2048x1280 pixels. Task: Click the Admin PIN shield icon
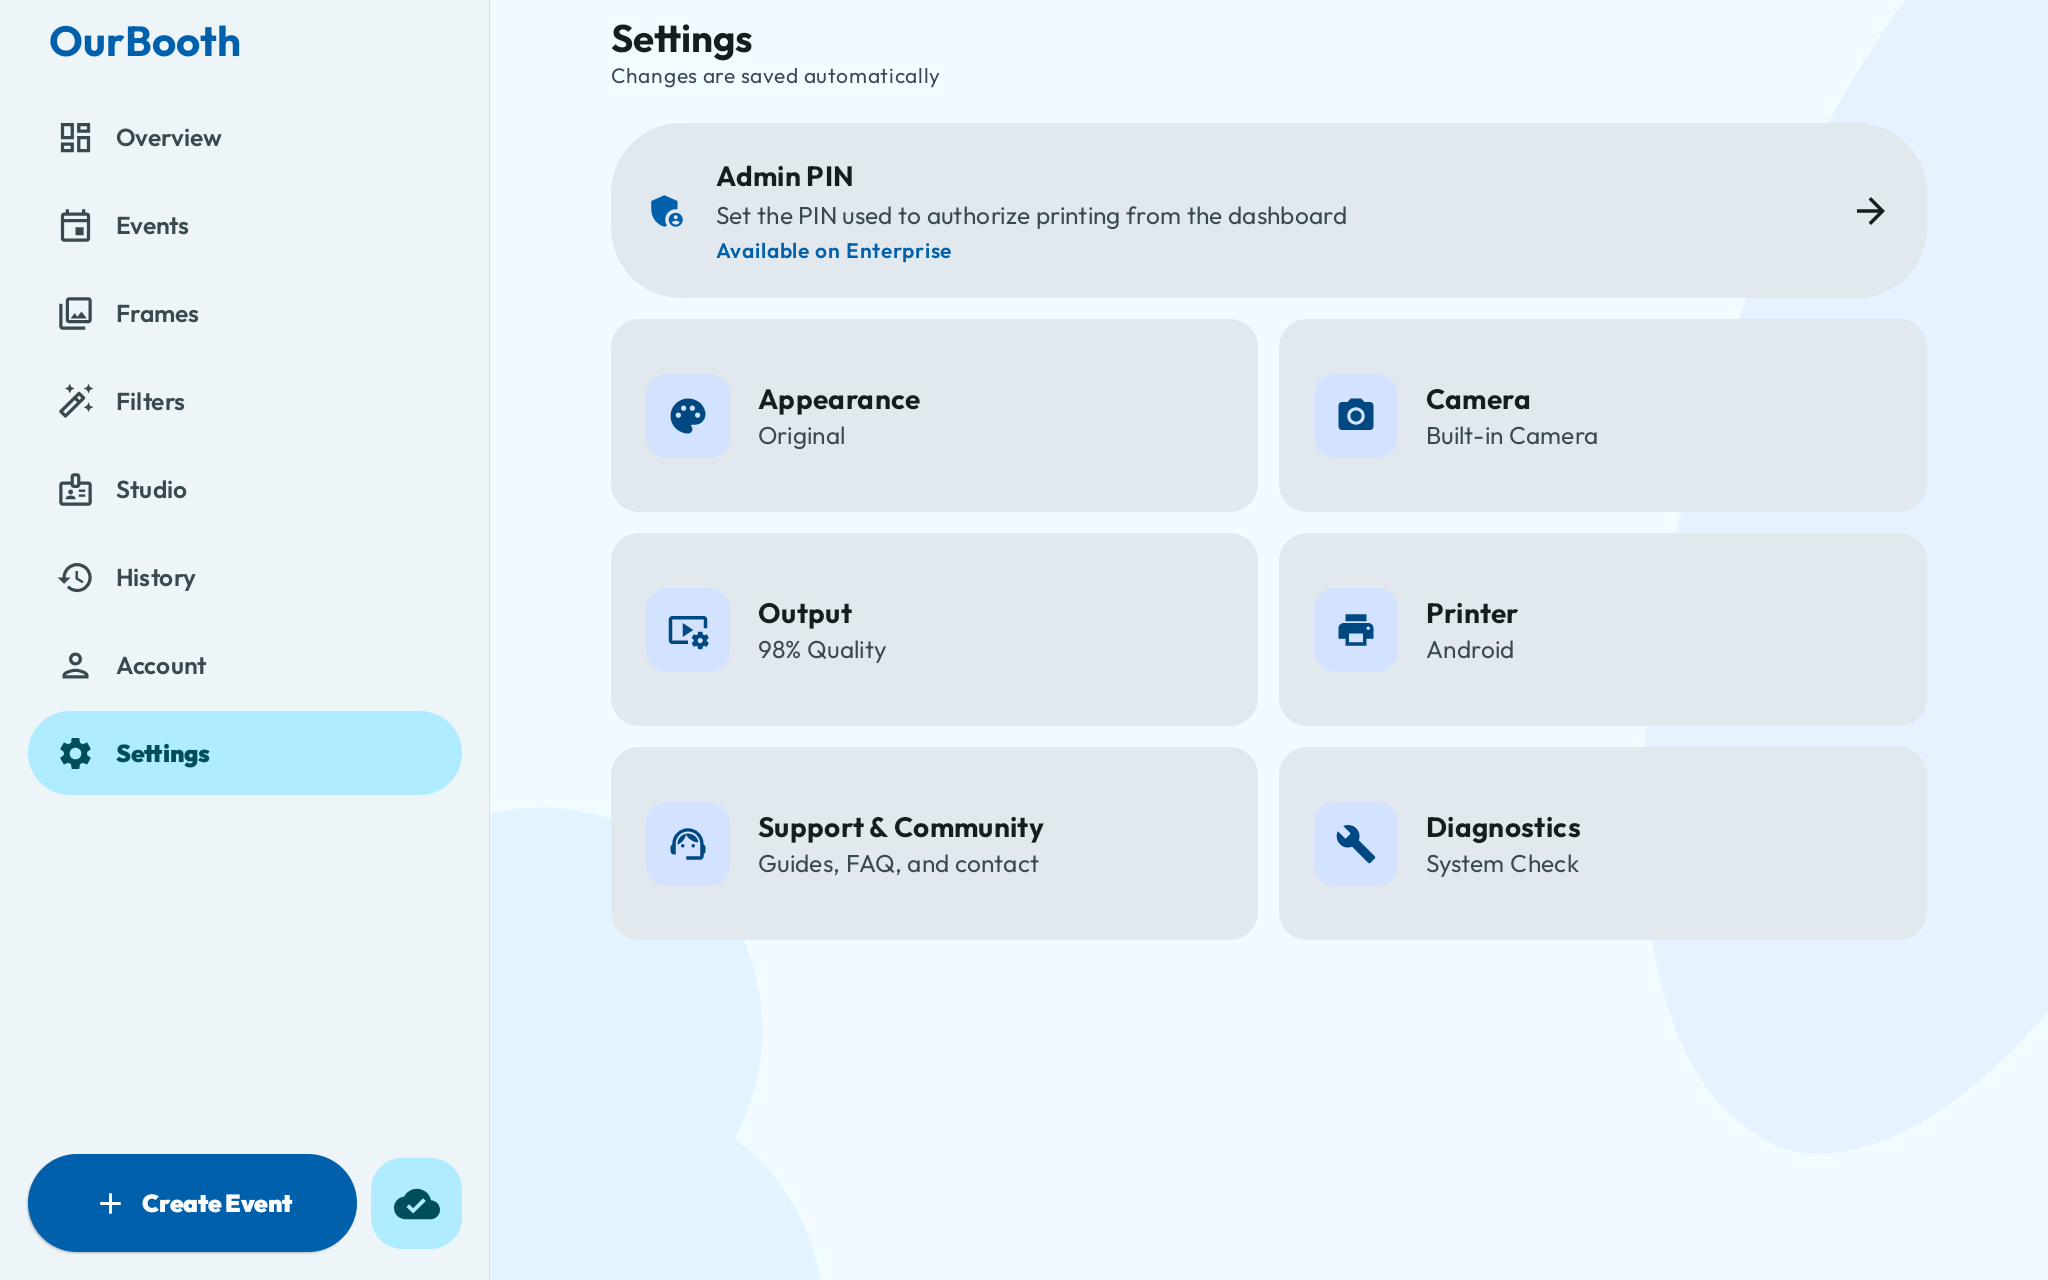tap(666, 211)
